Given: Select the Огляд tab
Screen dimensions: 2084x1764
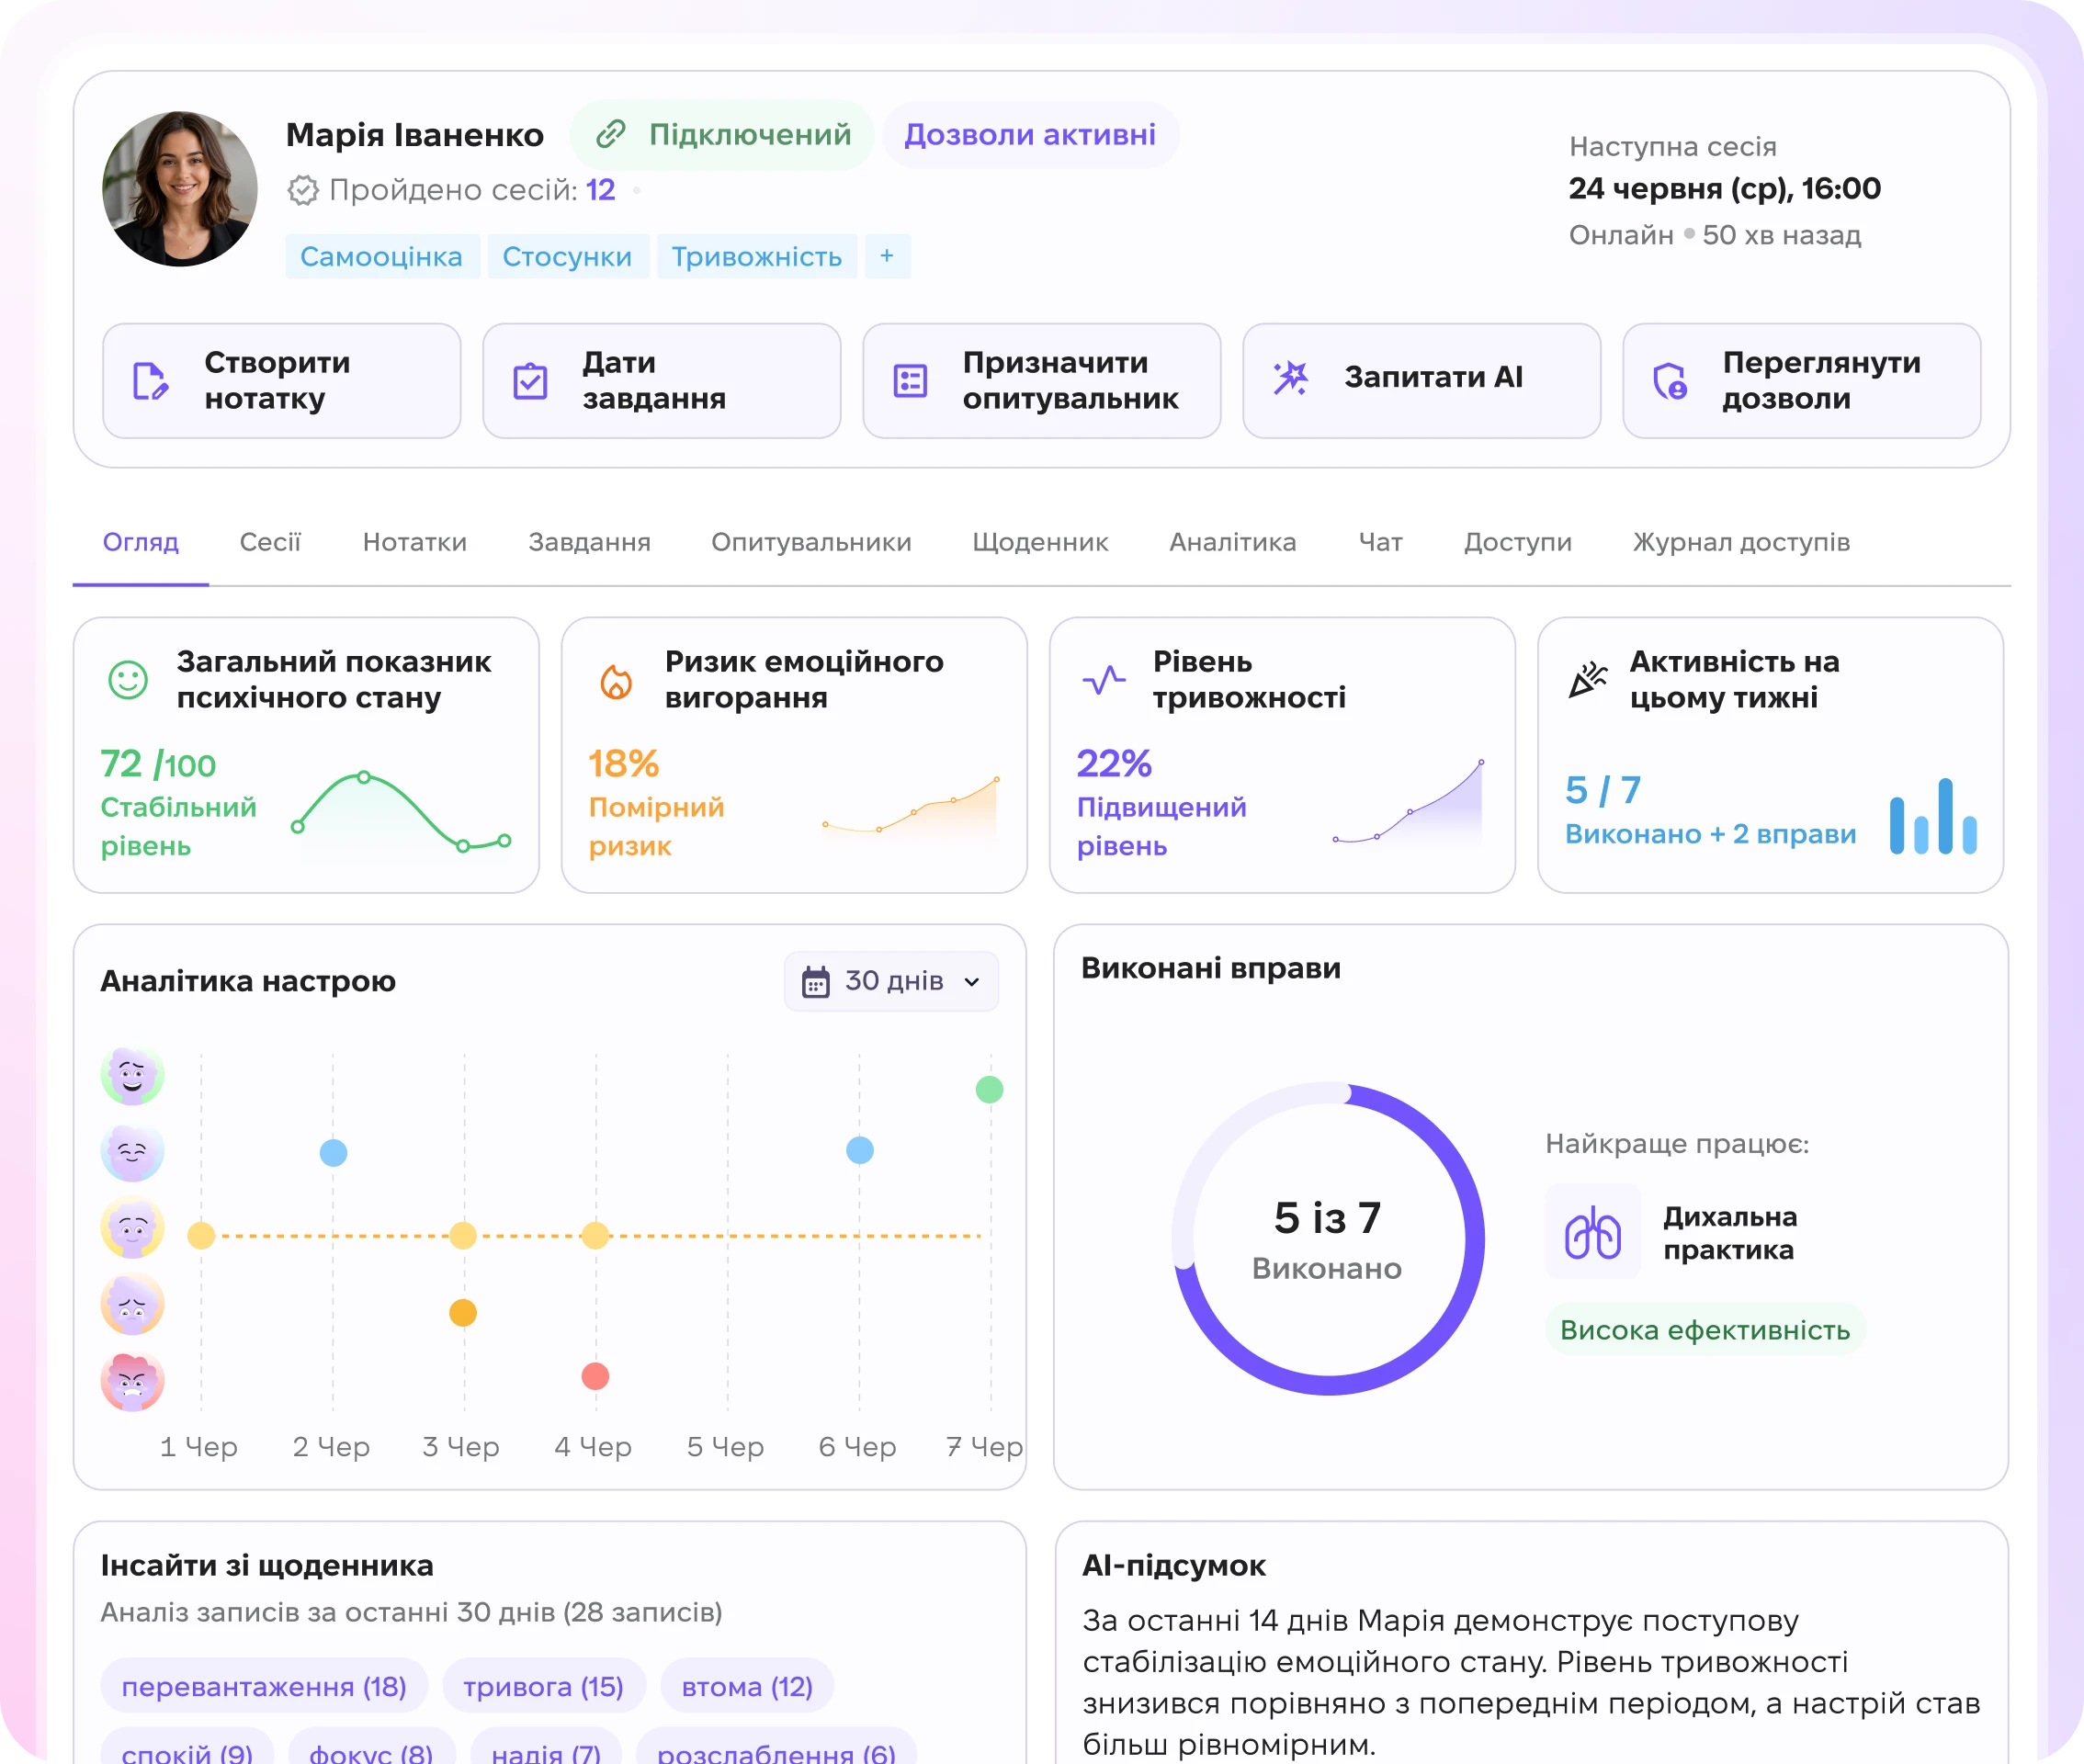Looking at the screenshot, I should (x=141, y=542).
